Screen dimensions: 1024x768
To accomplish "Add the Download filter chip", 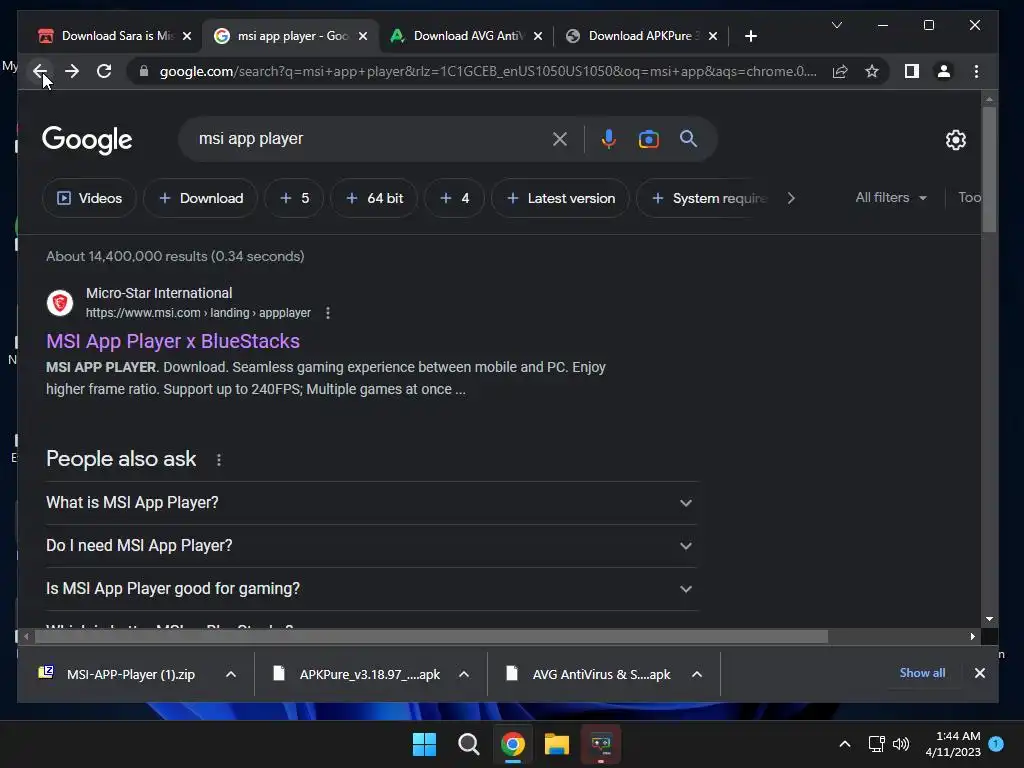I will point(200,198).
